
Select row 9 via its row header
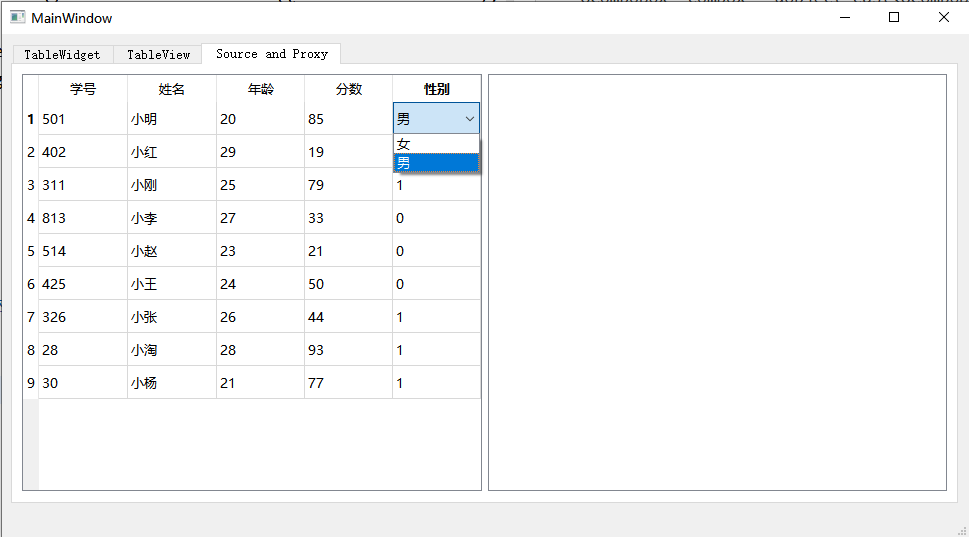click(x=31, y=383)
